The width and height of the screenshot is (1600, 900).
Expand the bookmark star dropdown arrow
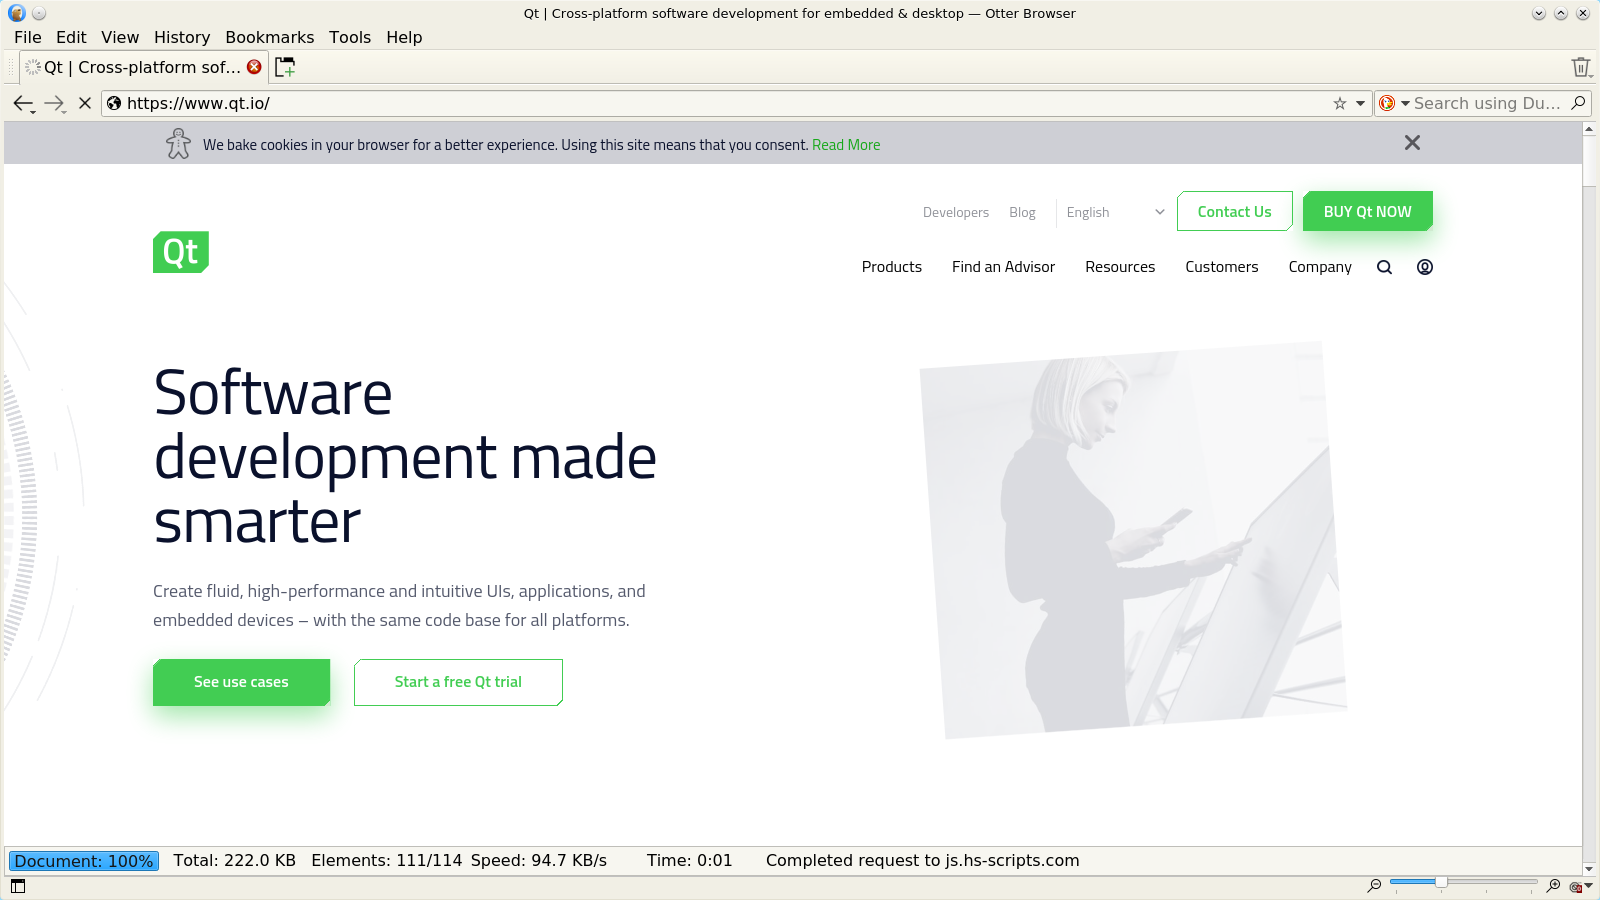tap(1358, 103)
